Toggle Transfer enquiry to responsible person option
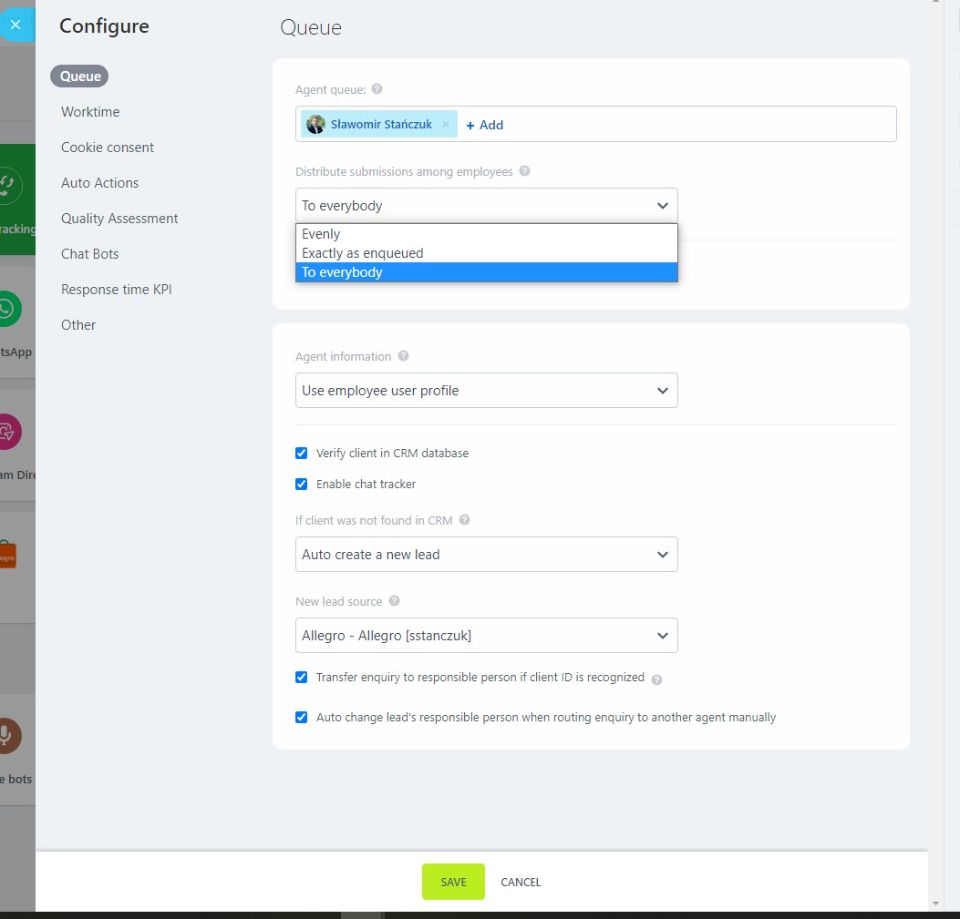 301,676
